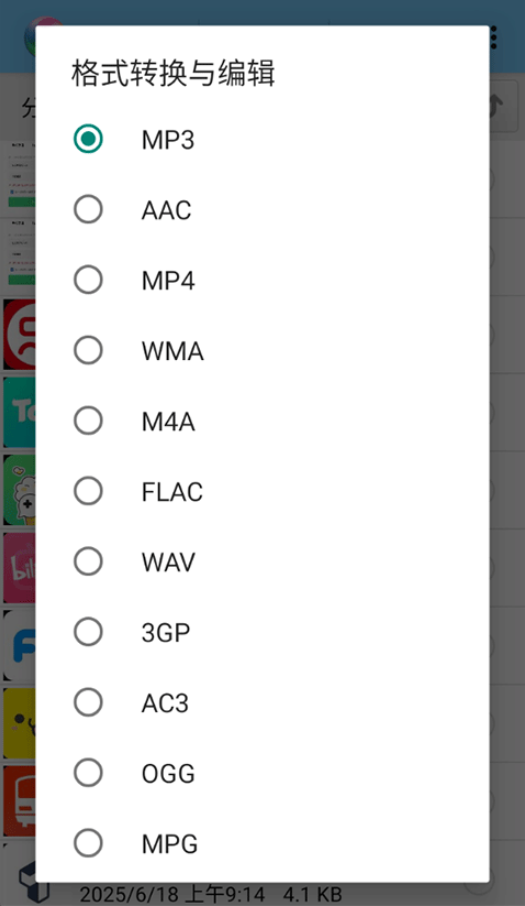
Task: Select AC3 radio button
Action: (88, 703)
